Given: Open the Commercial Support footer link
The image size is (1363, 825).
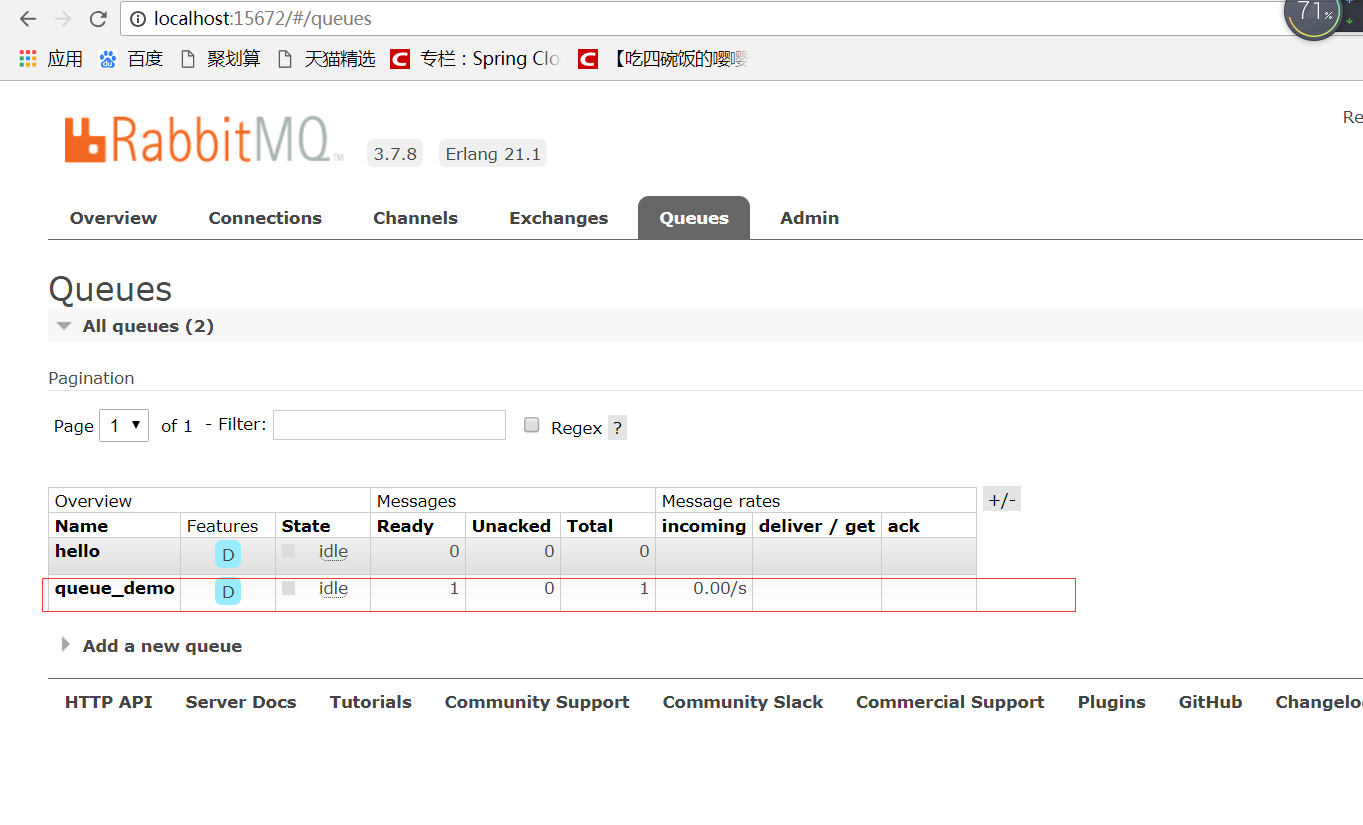Looking at the screenshot, I should point(950,702).
